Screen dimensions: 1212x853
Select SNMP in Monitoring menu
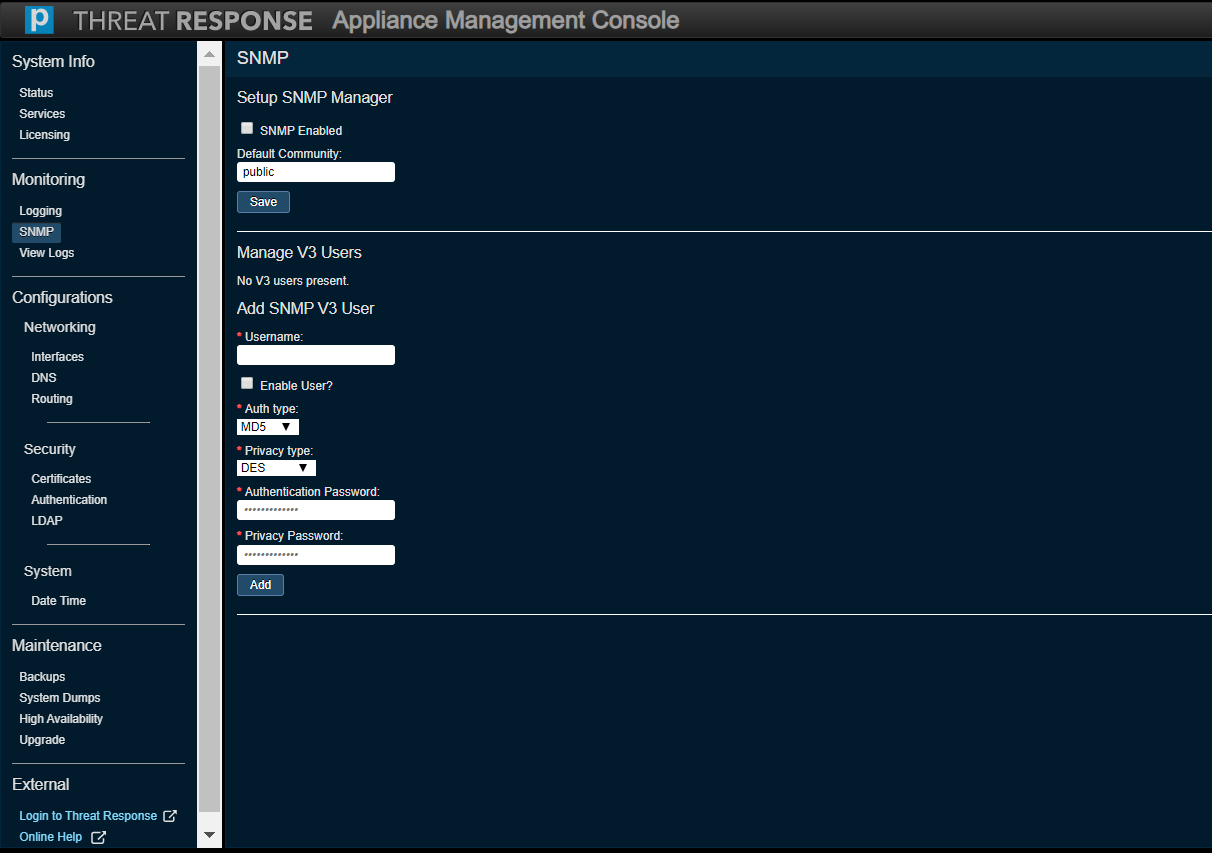click(x=36, y=232)
